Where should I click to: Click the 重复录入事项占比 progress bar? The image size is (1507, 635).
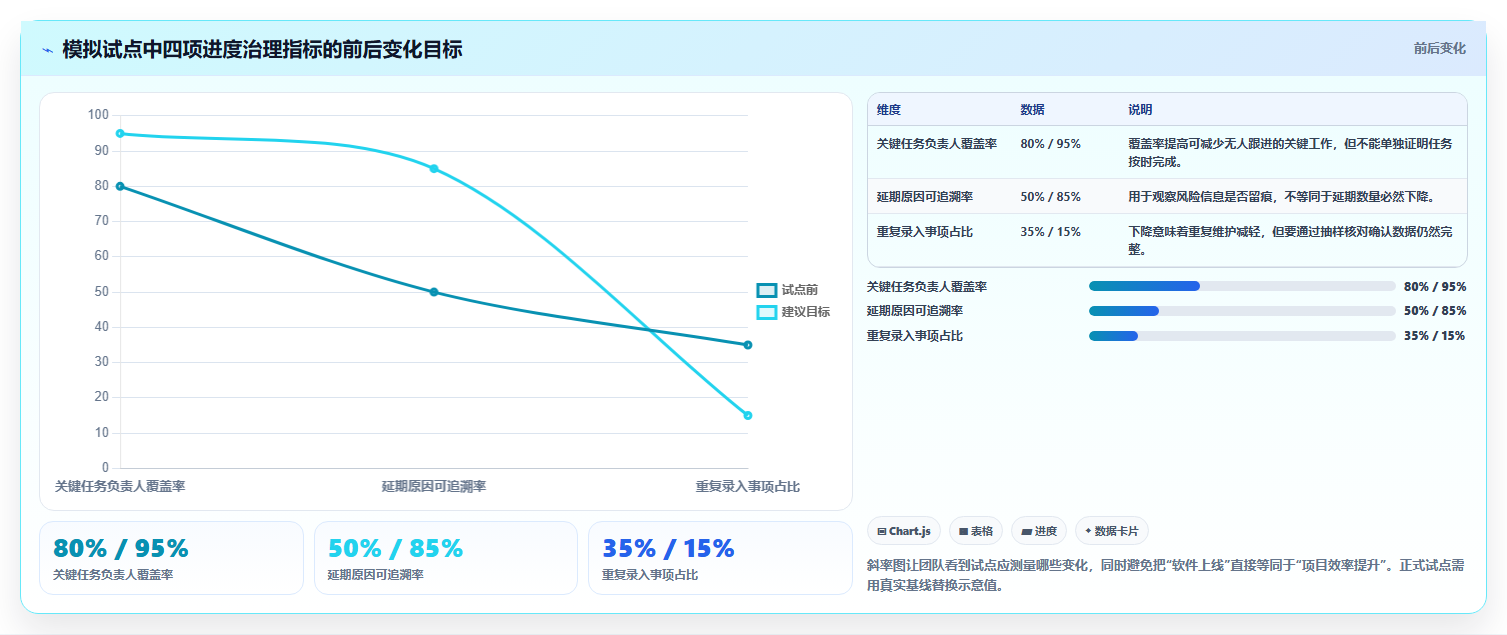point(1242,336)
